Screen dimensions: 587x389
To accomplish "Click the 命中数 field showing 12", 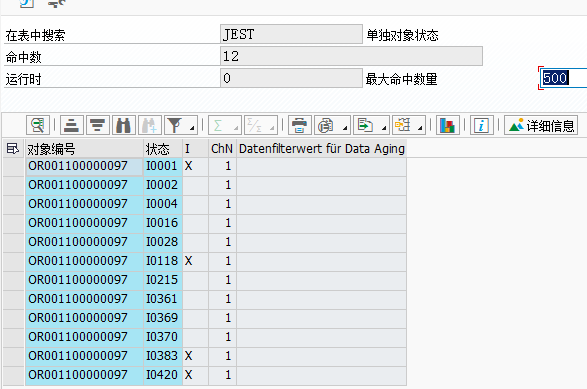I will point(351,56).
